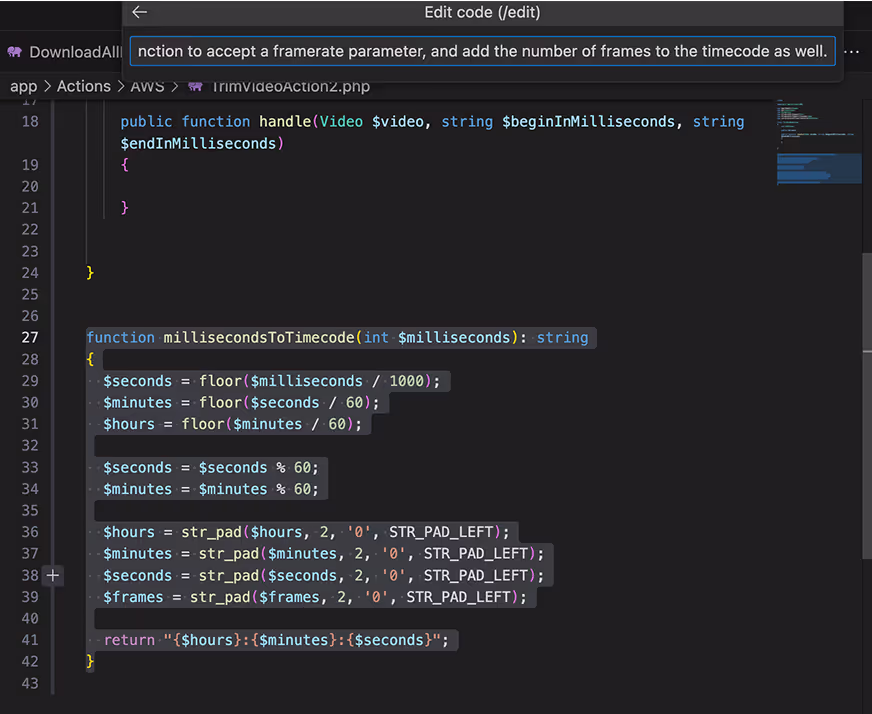Click the PHP file icon in the breadcrumb

(195, 86)
